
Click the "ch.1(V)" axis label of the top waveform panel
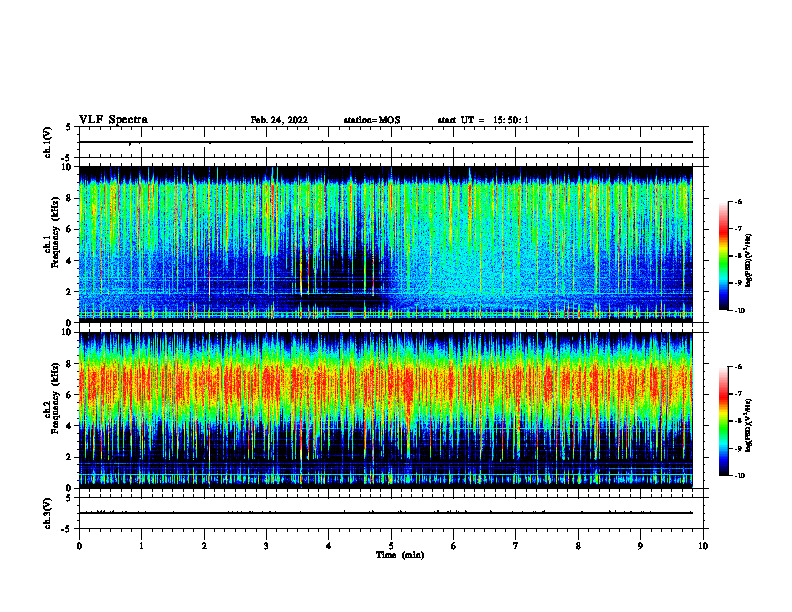click(x=47, y=142)
